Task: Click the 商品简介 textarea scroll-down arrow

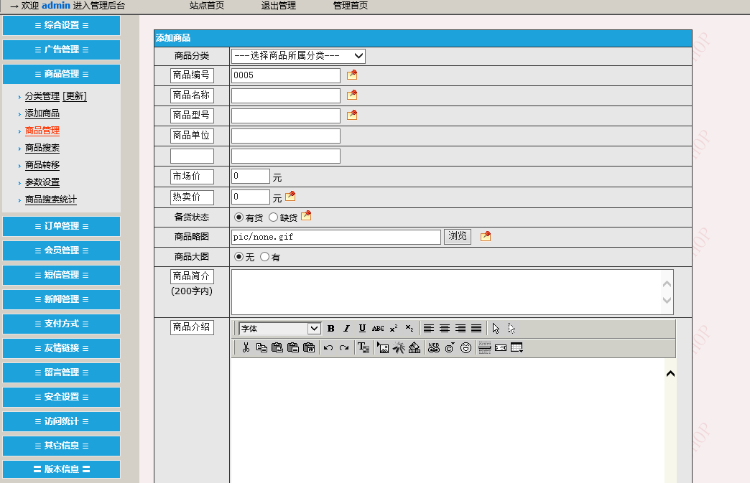Action: click(667, 300)
